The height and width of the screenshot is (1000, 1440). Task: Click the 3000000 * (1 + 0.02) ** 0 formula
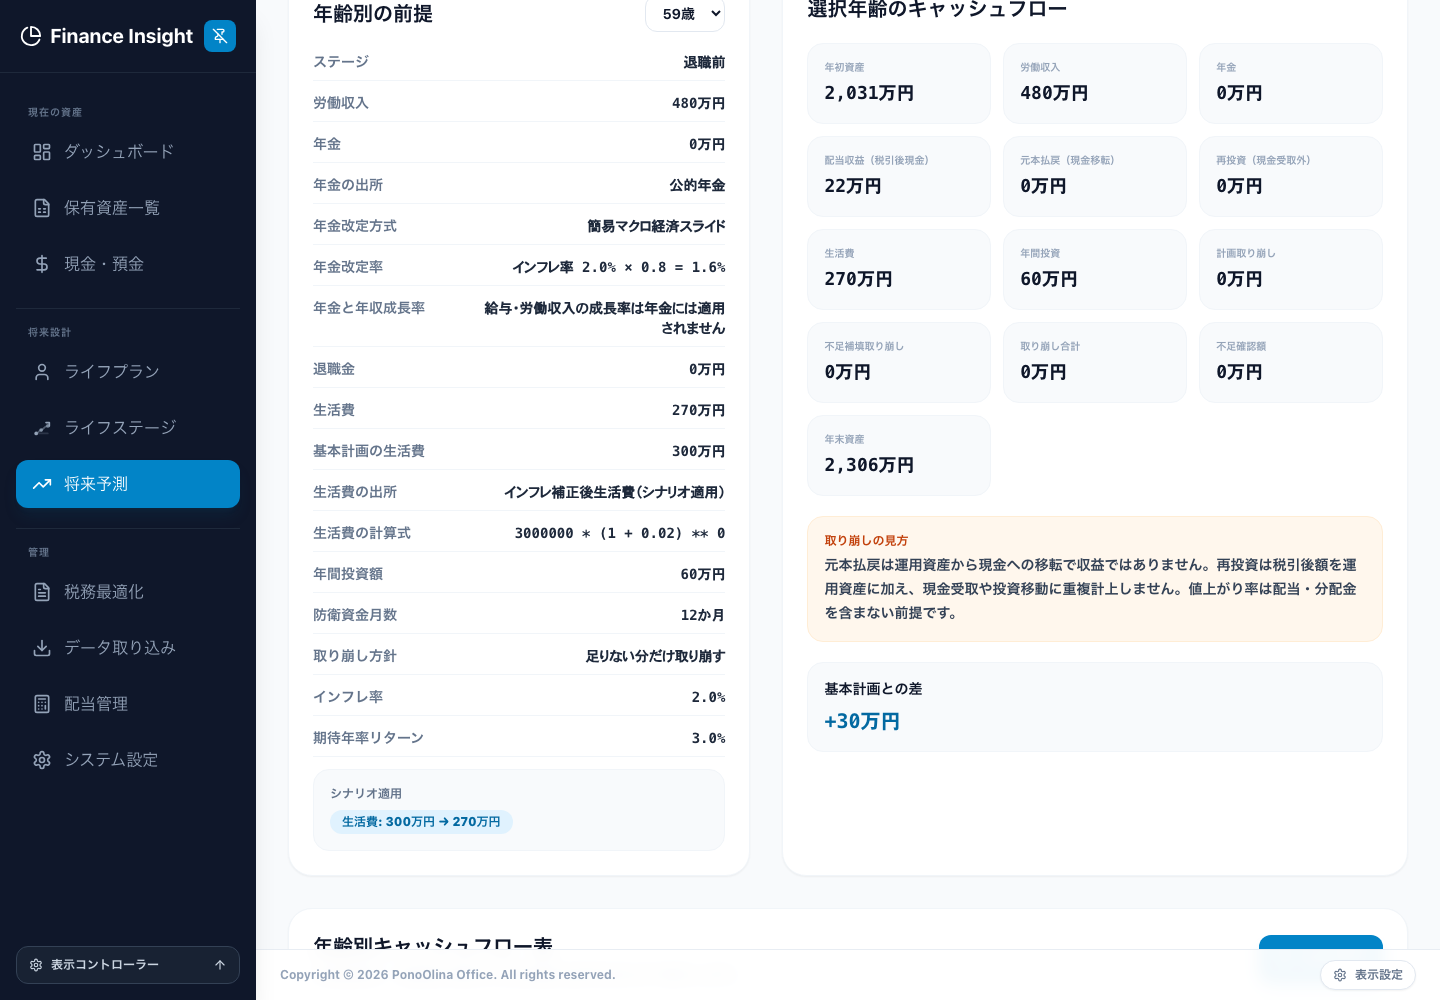point(620,533)
